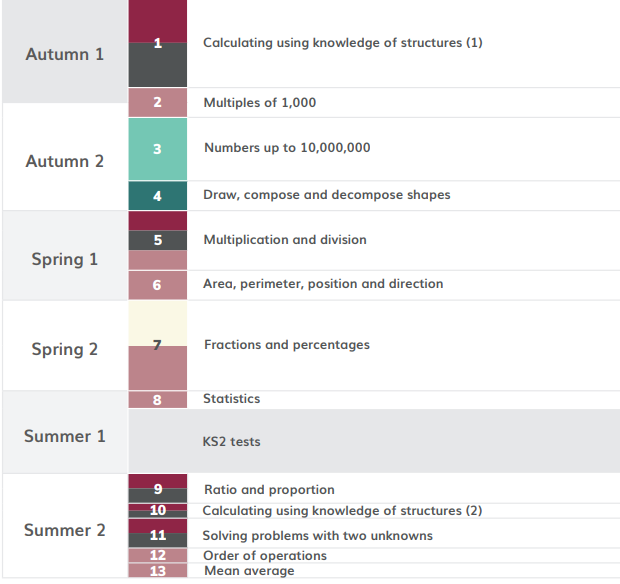
Task: Select the "Mean average" unit
Action: (249, 571)
